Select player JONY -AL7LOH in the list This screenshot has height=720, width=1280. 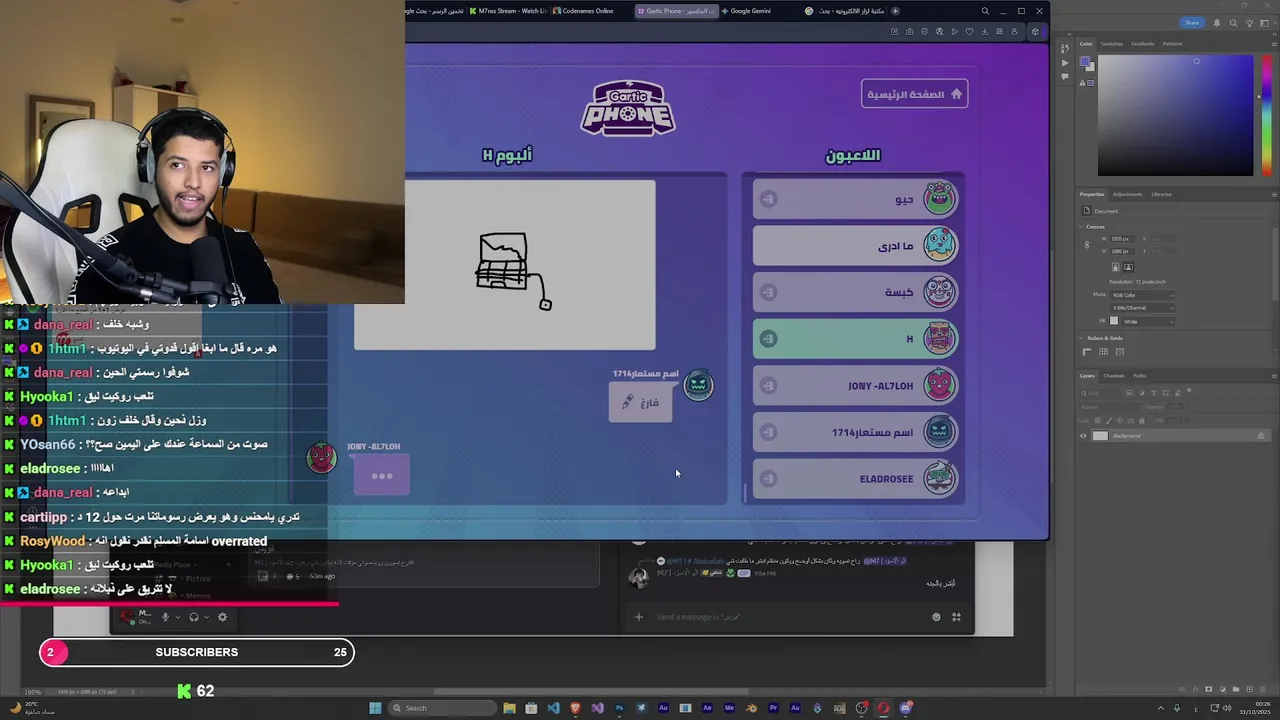tap(855, 386)
